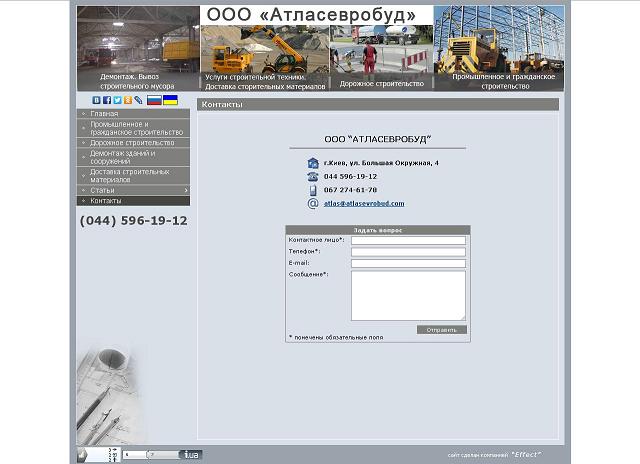The image size is (640, 464).
Task: Focus the Телефон input field
Action: point(408,252)
